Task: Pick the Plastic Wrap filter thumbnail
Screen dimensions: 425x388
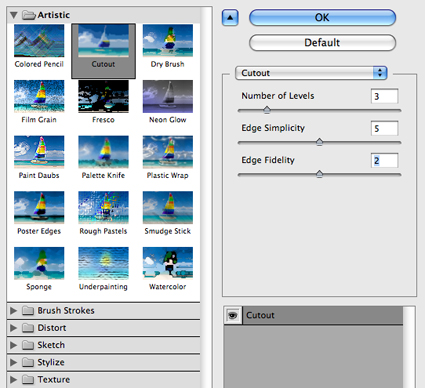Action: pos(168,152)
